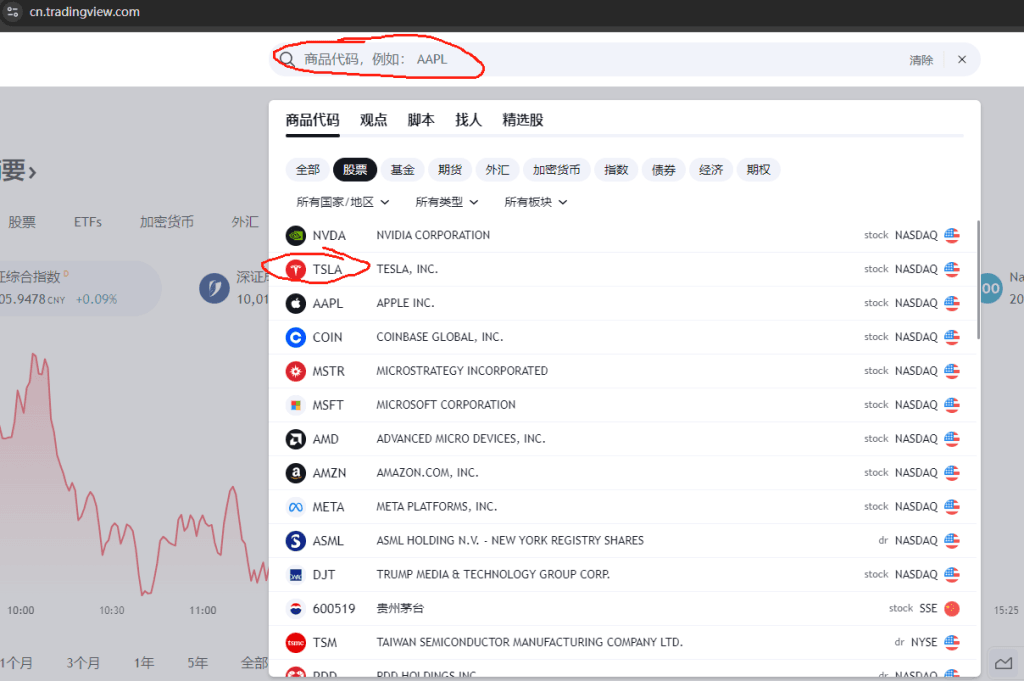Click the 600519 Moutai logo icon
The width and height of the screenshot is (1024, 681).
coord(296,609)
